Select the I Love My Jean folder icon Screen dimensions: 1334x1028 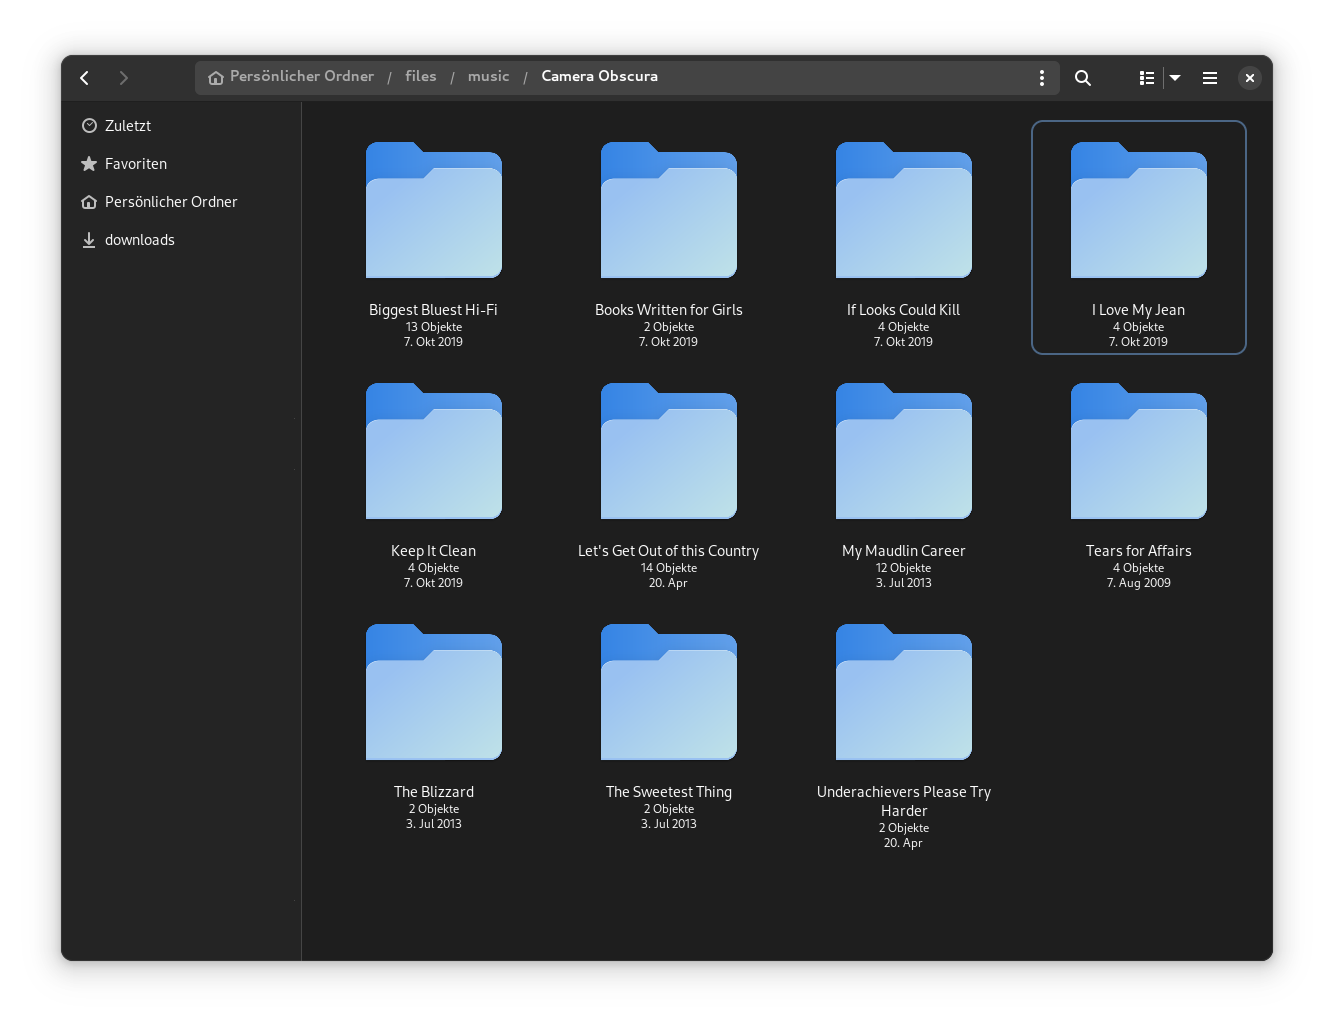coord(1139,210)
